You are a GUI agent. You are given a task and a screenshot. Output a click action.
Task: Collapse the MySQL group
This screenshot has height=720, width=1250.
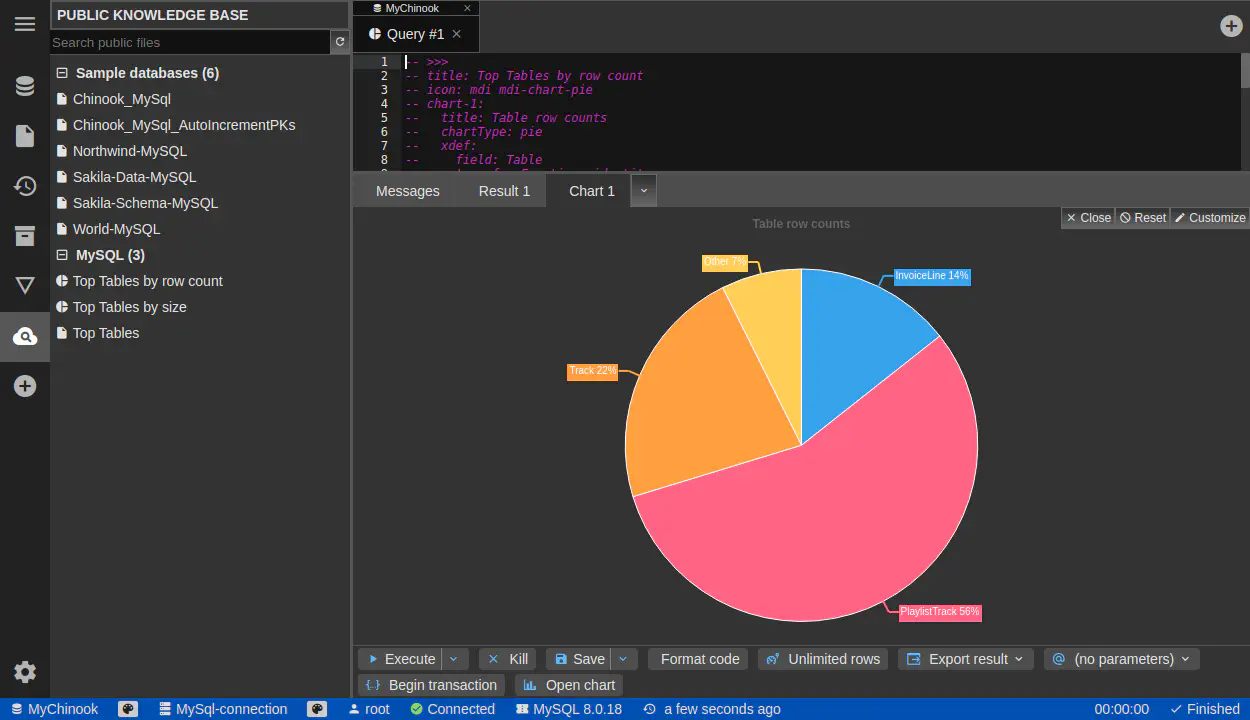(x=62, y=255)
